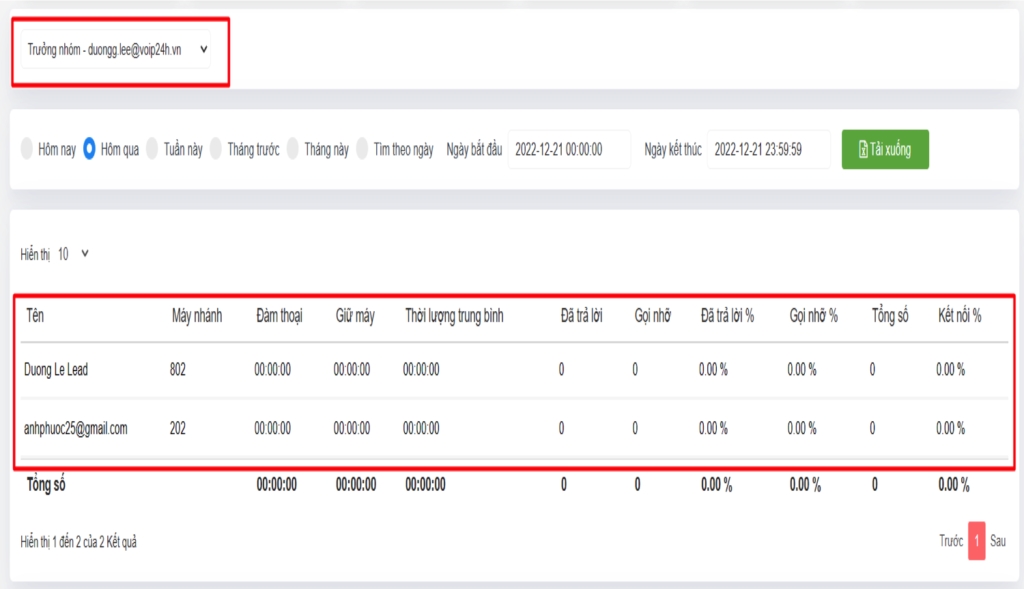Select the Hôm nay radio button
The image size is (1024, 589).
(27, 150)
